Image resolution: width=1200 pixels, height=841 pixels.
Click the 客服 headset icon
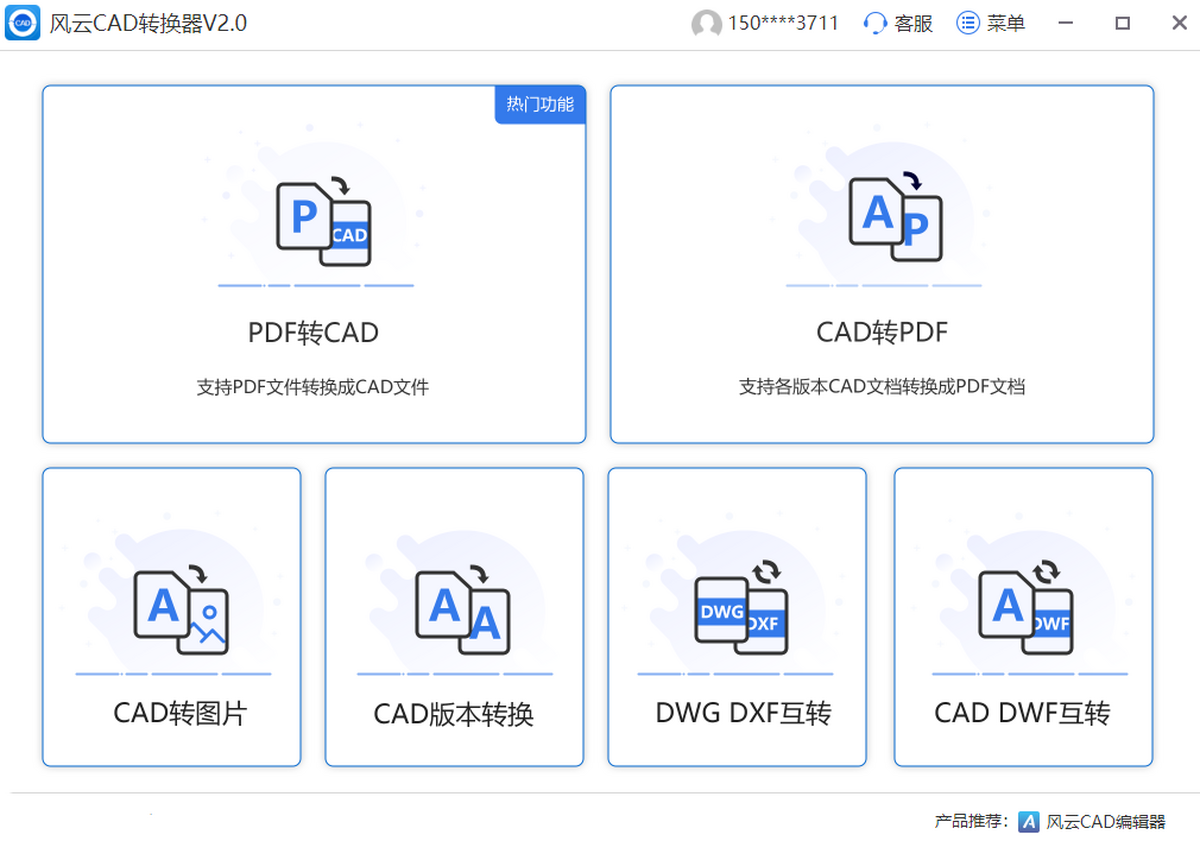[875, 23]
